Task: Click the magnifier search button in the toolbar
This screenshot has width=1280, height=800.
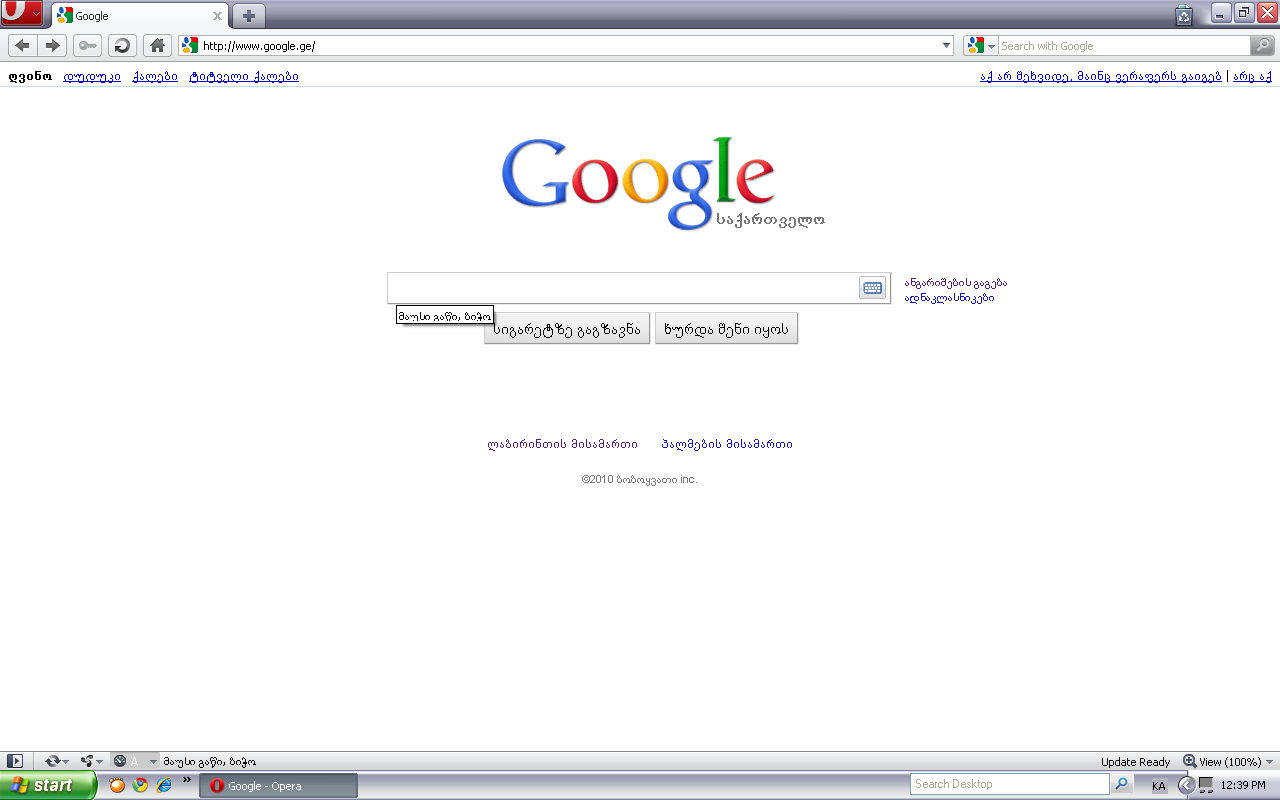Action: coord(1263,45)
